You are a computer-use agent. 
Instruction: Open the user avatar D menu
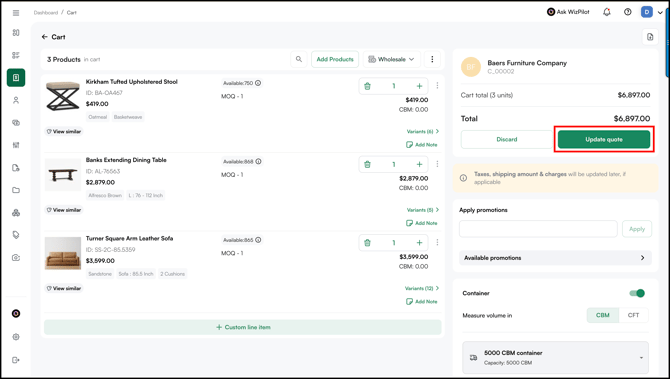click(x=646, y=12)
